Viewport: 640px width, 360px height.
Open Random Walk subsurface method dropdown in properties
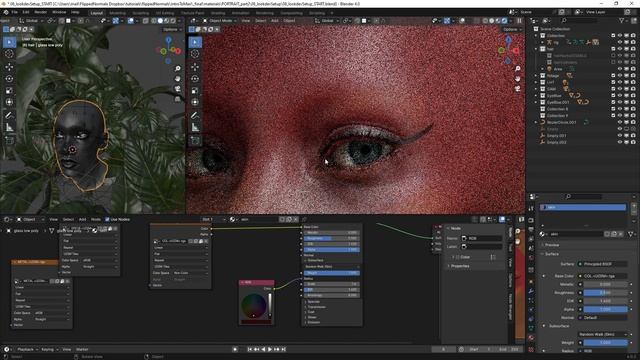pyautogui.click(x=602, y=334)
